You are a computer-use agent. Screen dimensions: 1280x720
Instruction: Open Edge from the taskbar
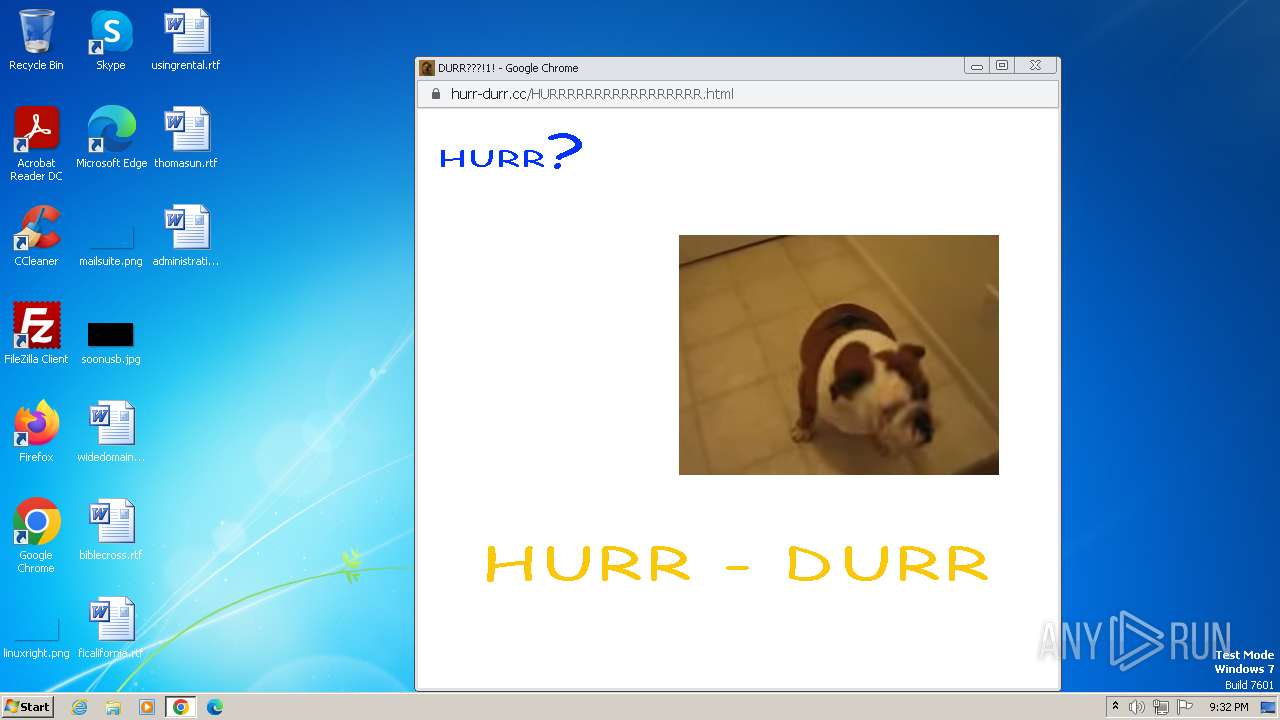[x=215, y=707]
